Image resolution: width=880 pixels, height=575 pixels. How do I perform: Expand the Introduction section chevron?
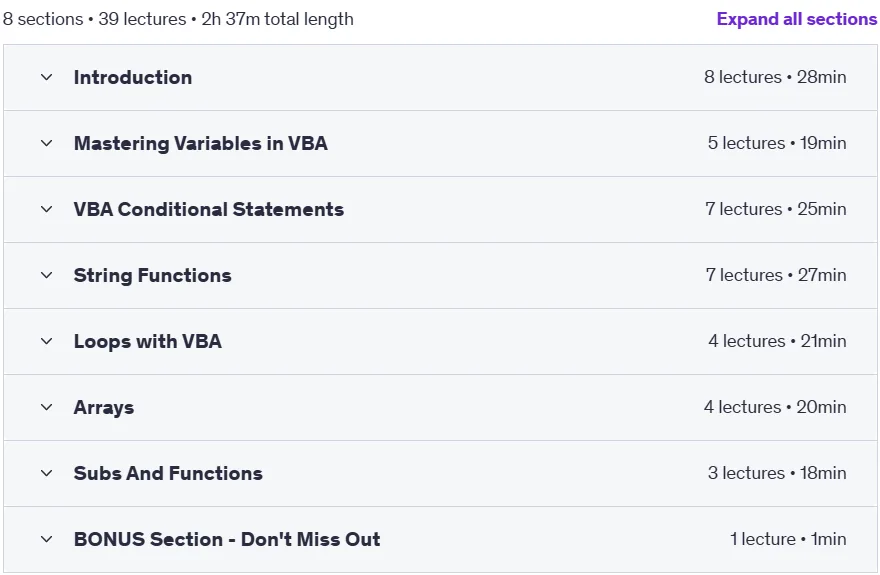tap(47, 77)
